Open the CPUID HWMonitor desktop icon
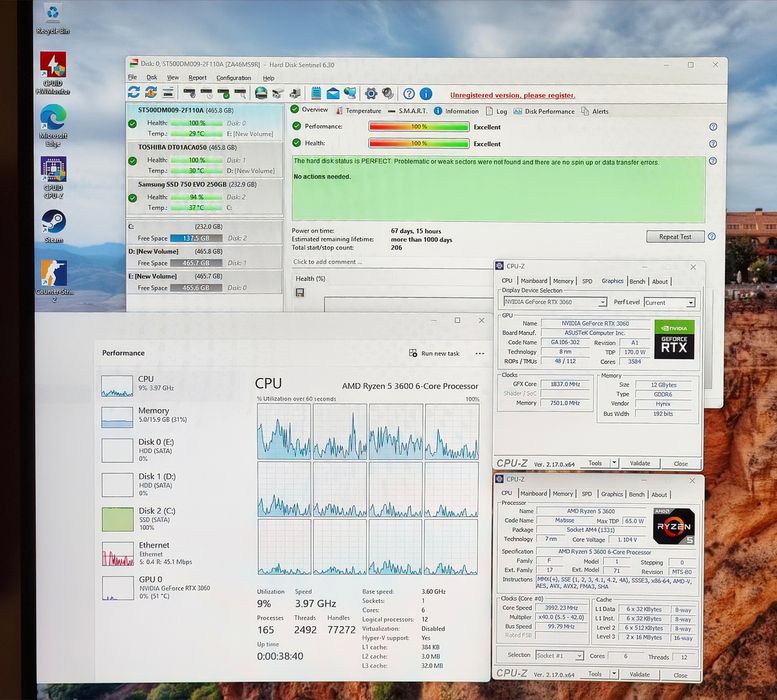 point(53,73)
